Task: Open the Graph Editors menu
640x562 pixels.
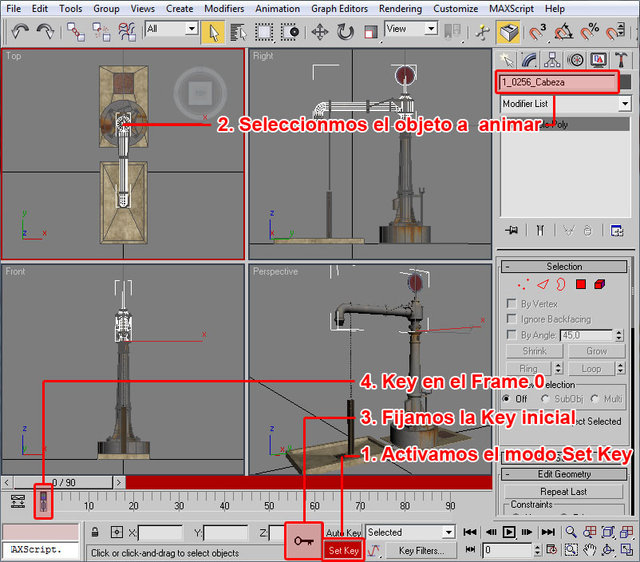Action: pyautogui.click(x=337, y=8)
